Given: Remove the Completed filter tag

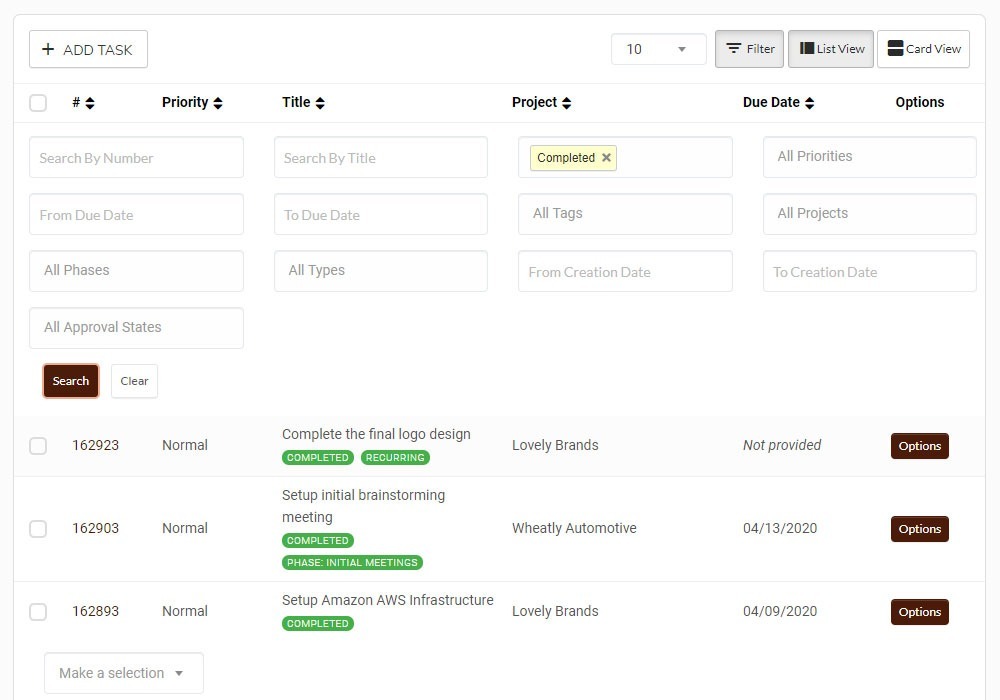Looking at the screenshot, I should click(606, 158).
